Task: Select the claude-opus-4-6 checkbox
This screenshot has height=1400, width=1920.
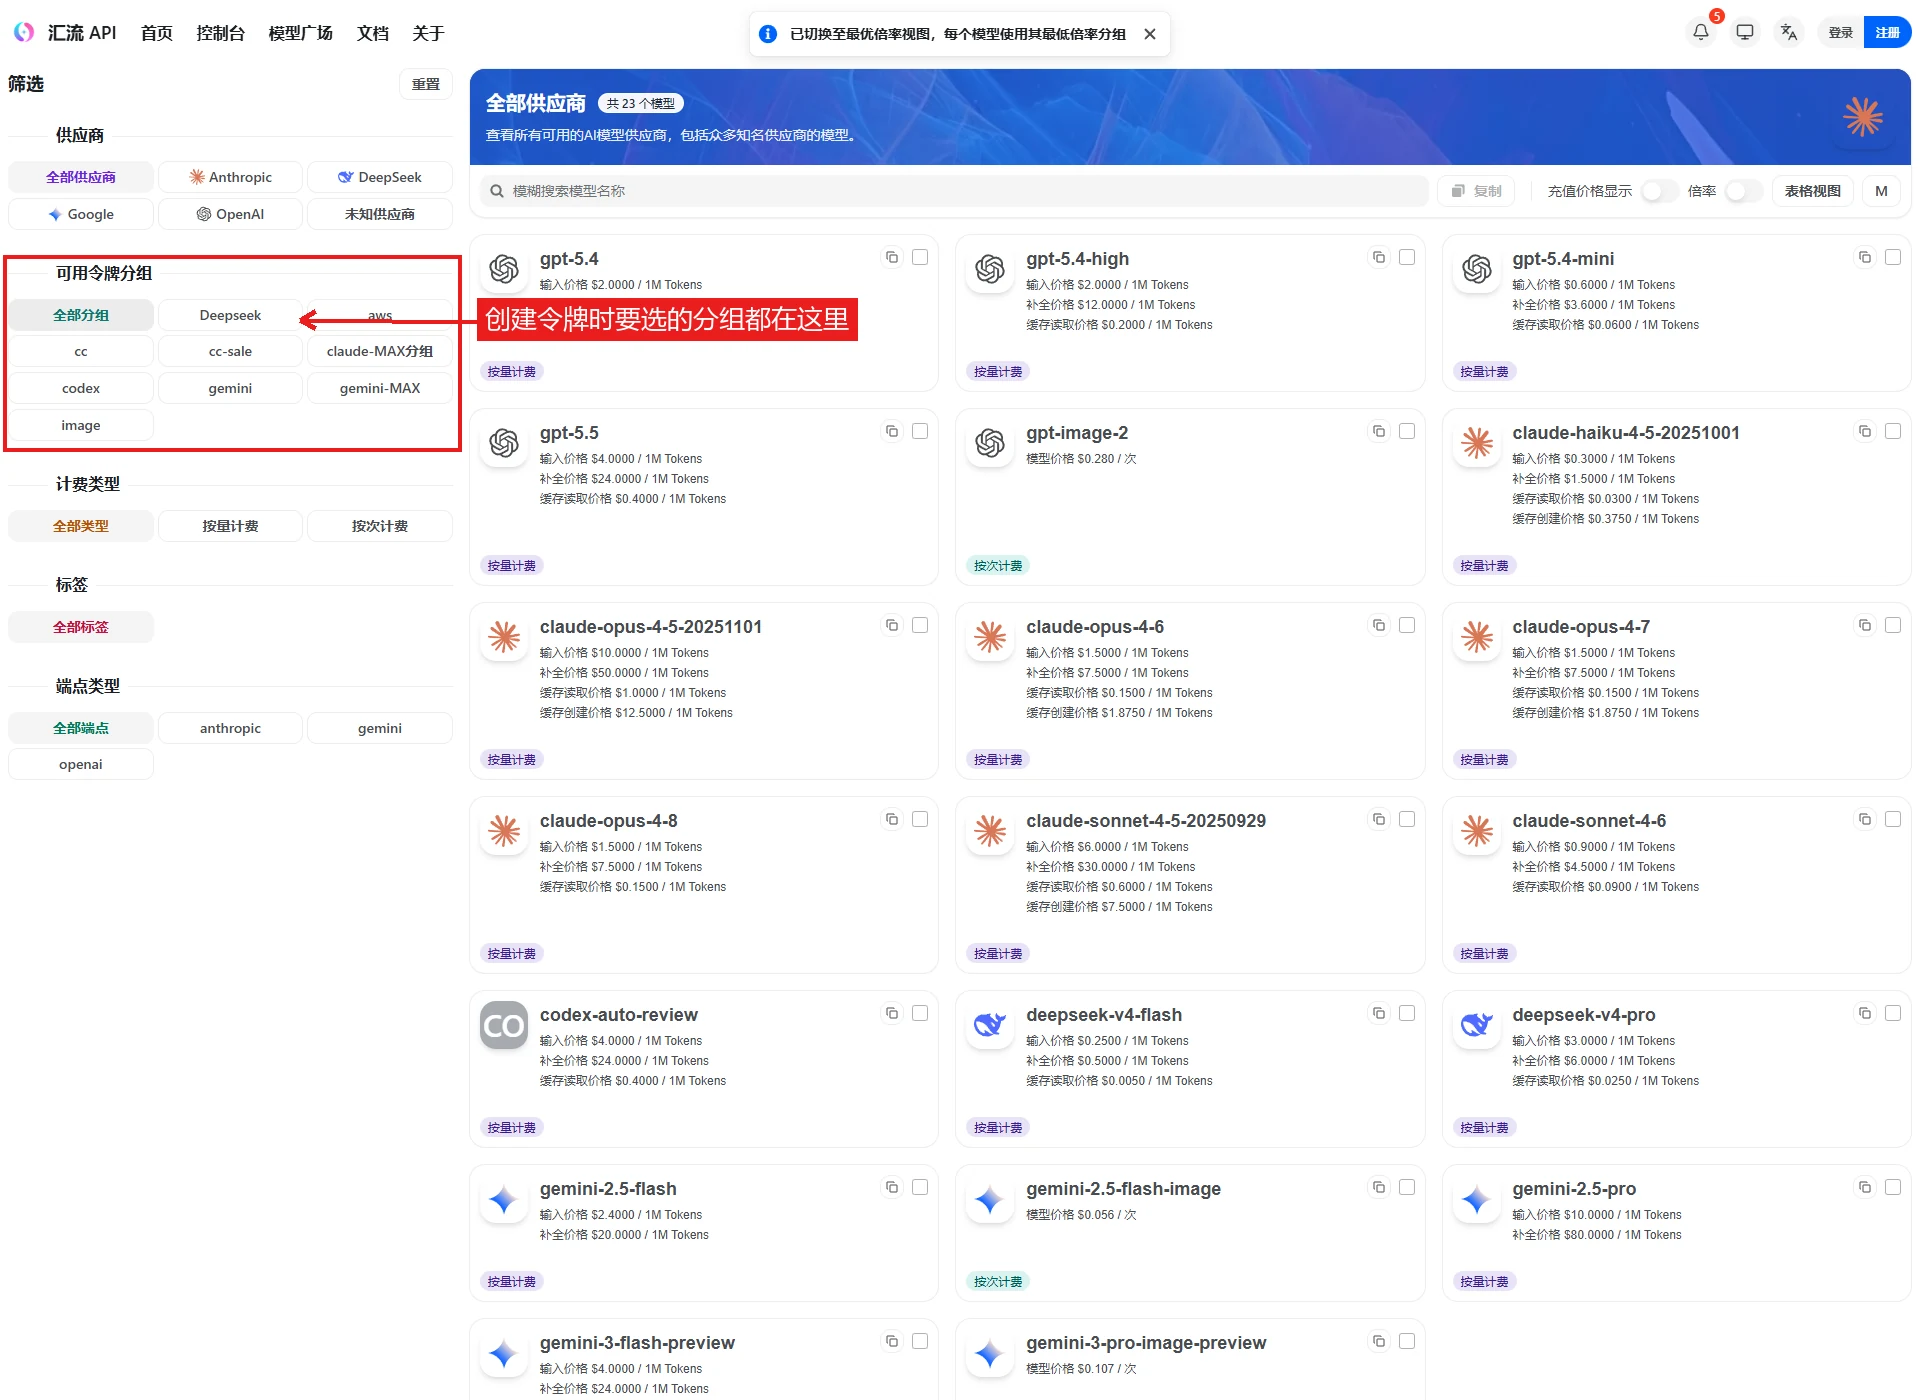Action: click(x=1406, y=626)
